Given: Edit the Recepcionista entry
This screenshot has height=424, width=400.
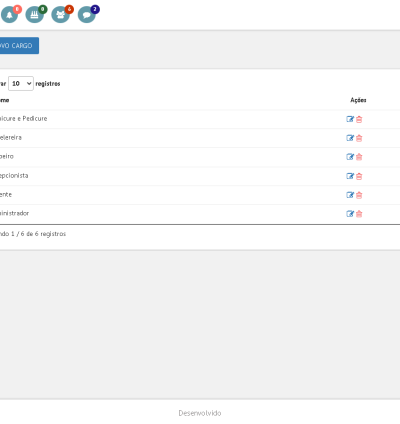Looking at the screenshot, I should 350,176.
